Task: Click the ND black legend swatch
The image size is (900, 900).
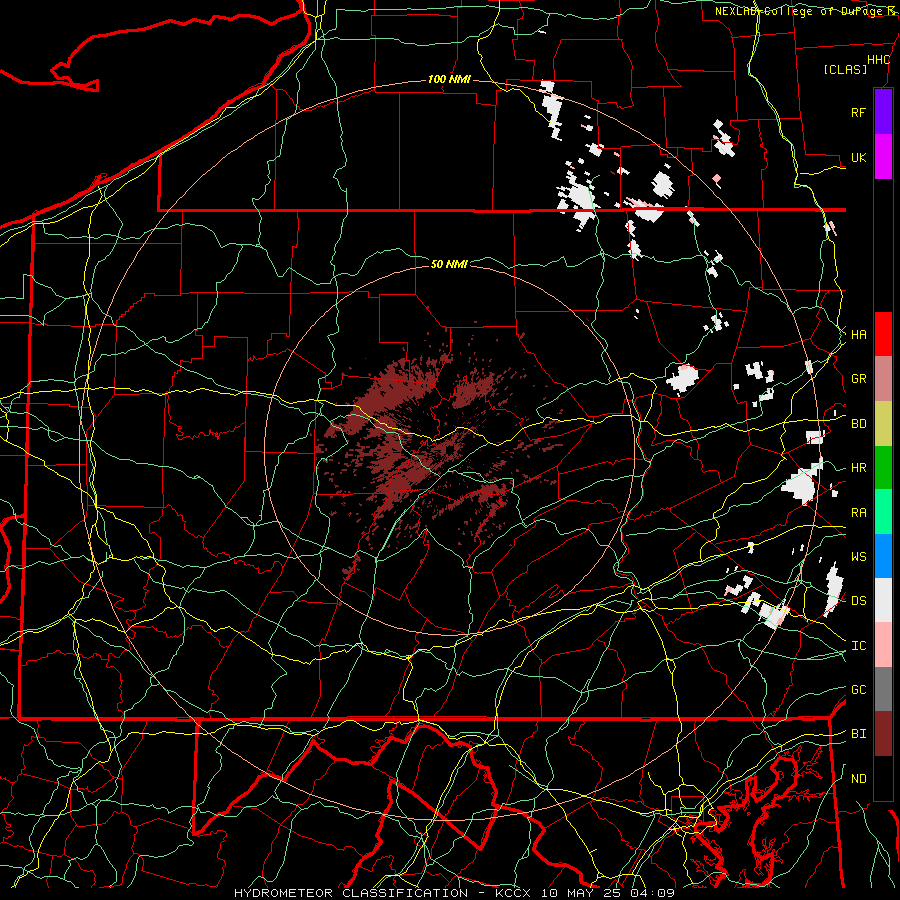Action: [x=883, y=778]
